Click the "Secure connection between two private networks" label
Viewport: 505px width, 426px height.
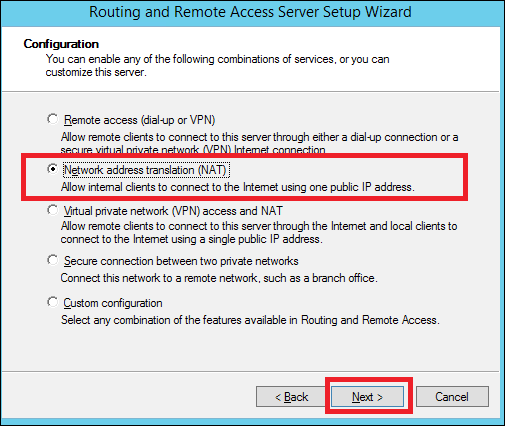point(181,261)
